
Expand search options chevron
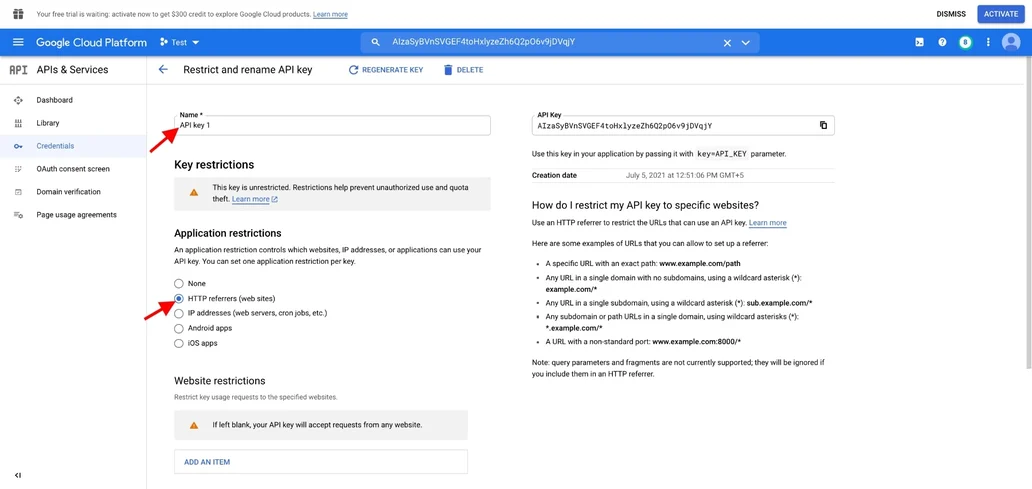point(746,43)
